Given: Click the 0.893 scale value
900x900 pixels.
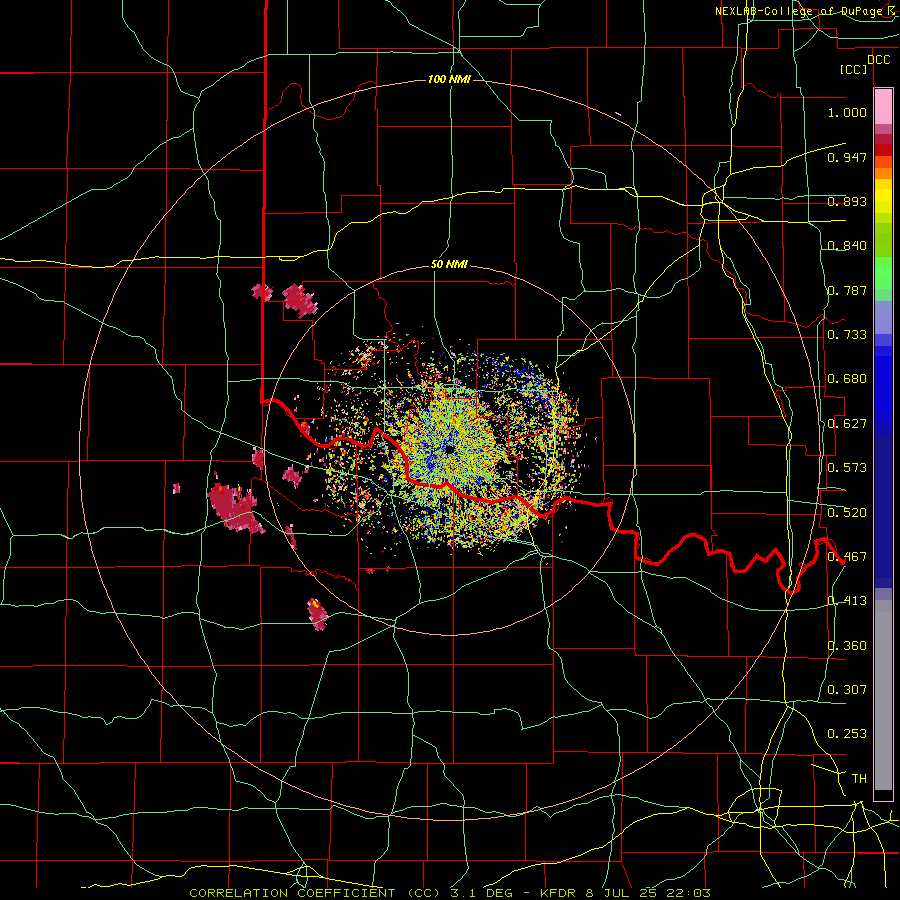Looking at the screenshot, I should pos(847,201).
